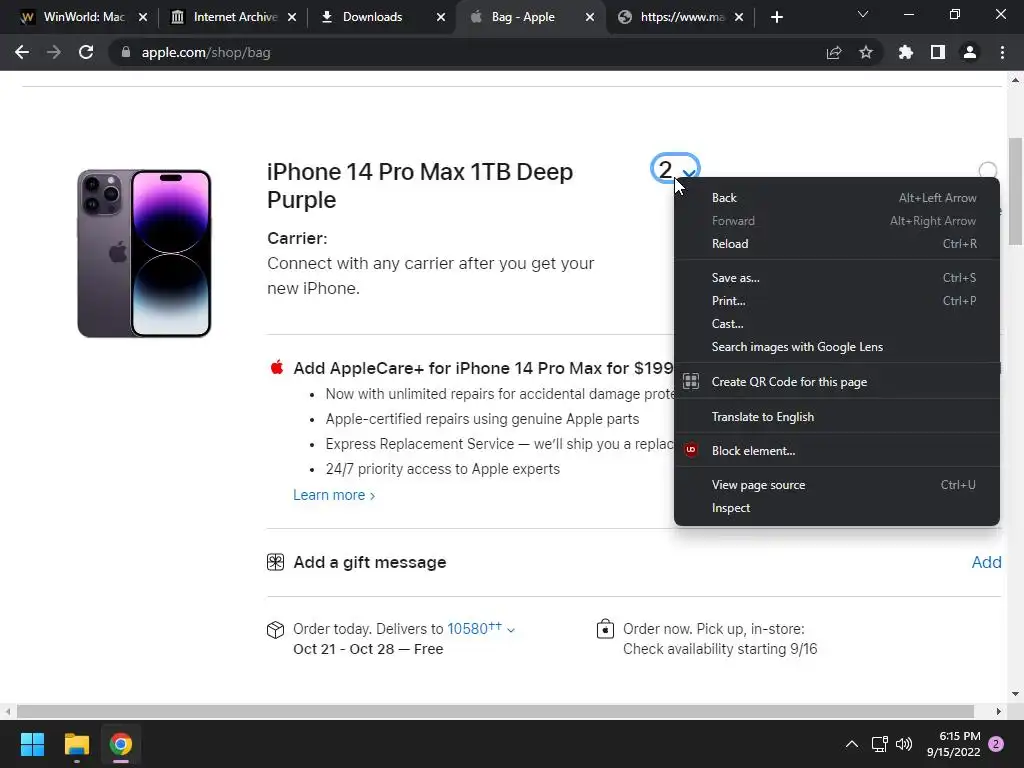Close the Downloads tab
The width and height of the screenshot is (1024, 768).
441,17
